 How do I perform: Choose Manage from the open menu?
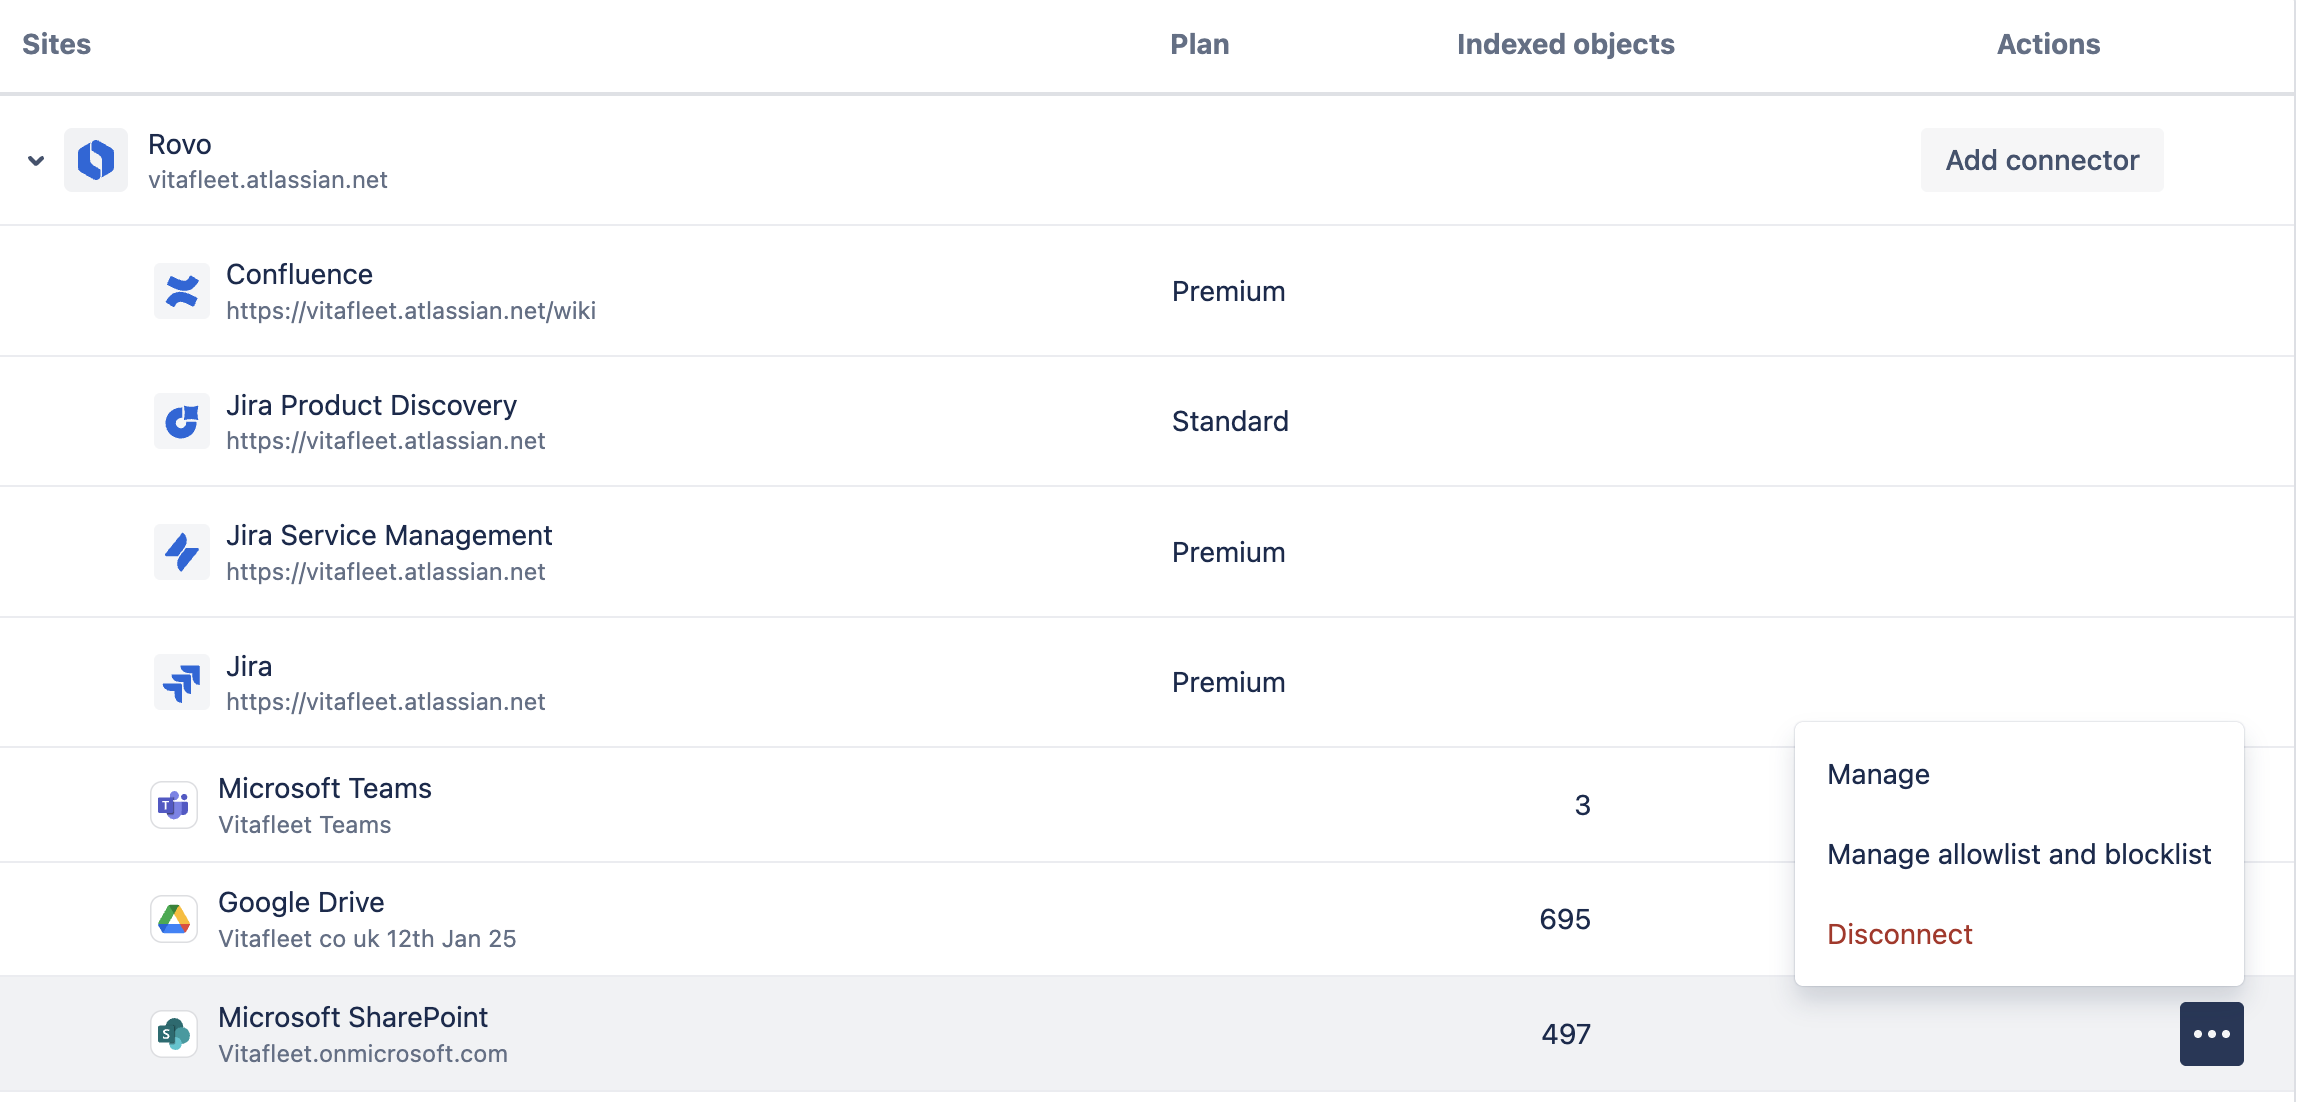1877,773
